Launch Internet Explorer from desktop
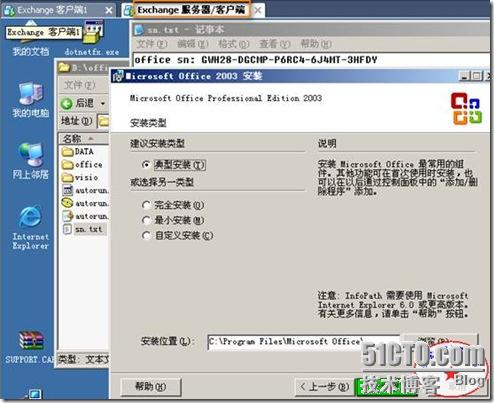The image size is (494, 403). click(30, 227)
